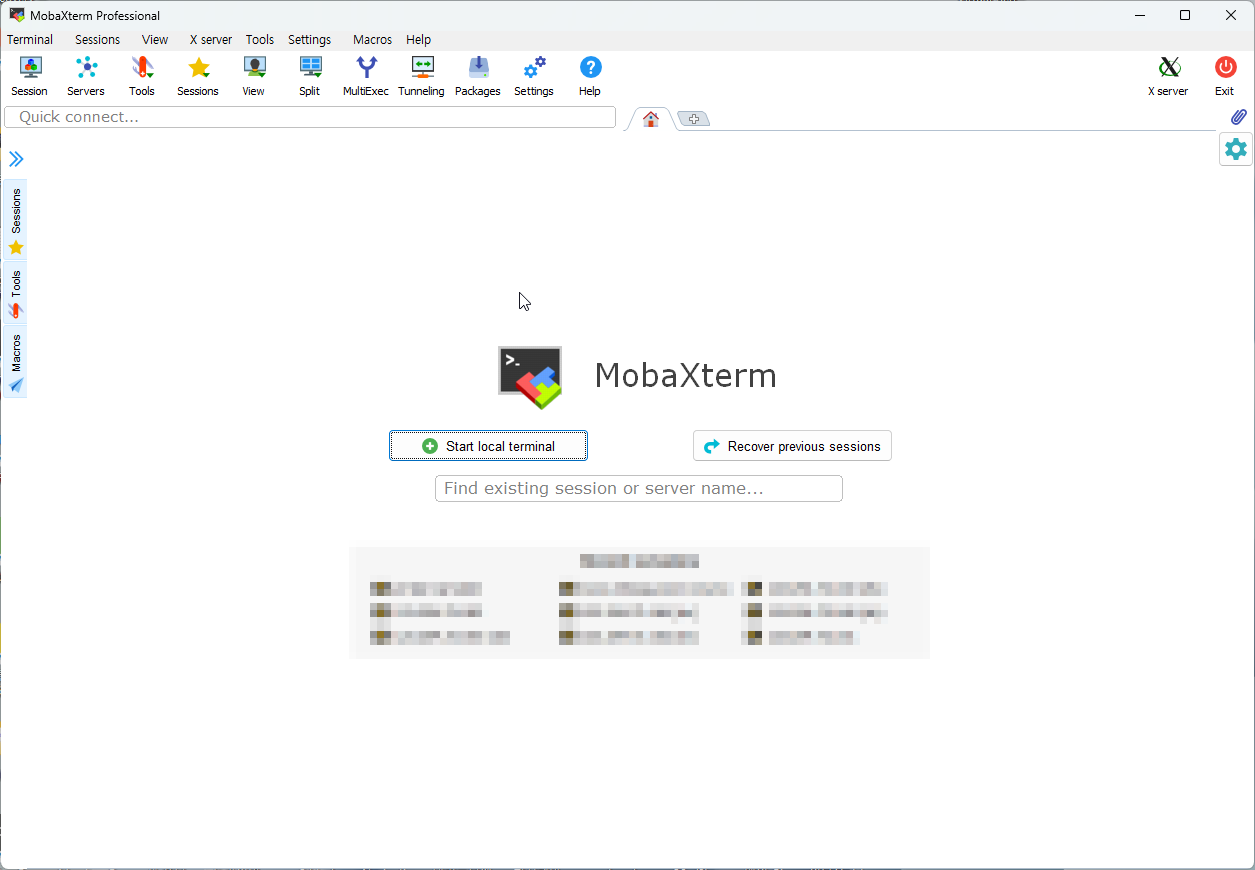
Task: Select the MultiExec toolbar icon
Action: 366,77
